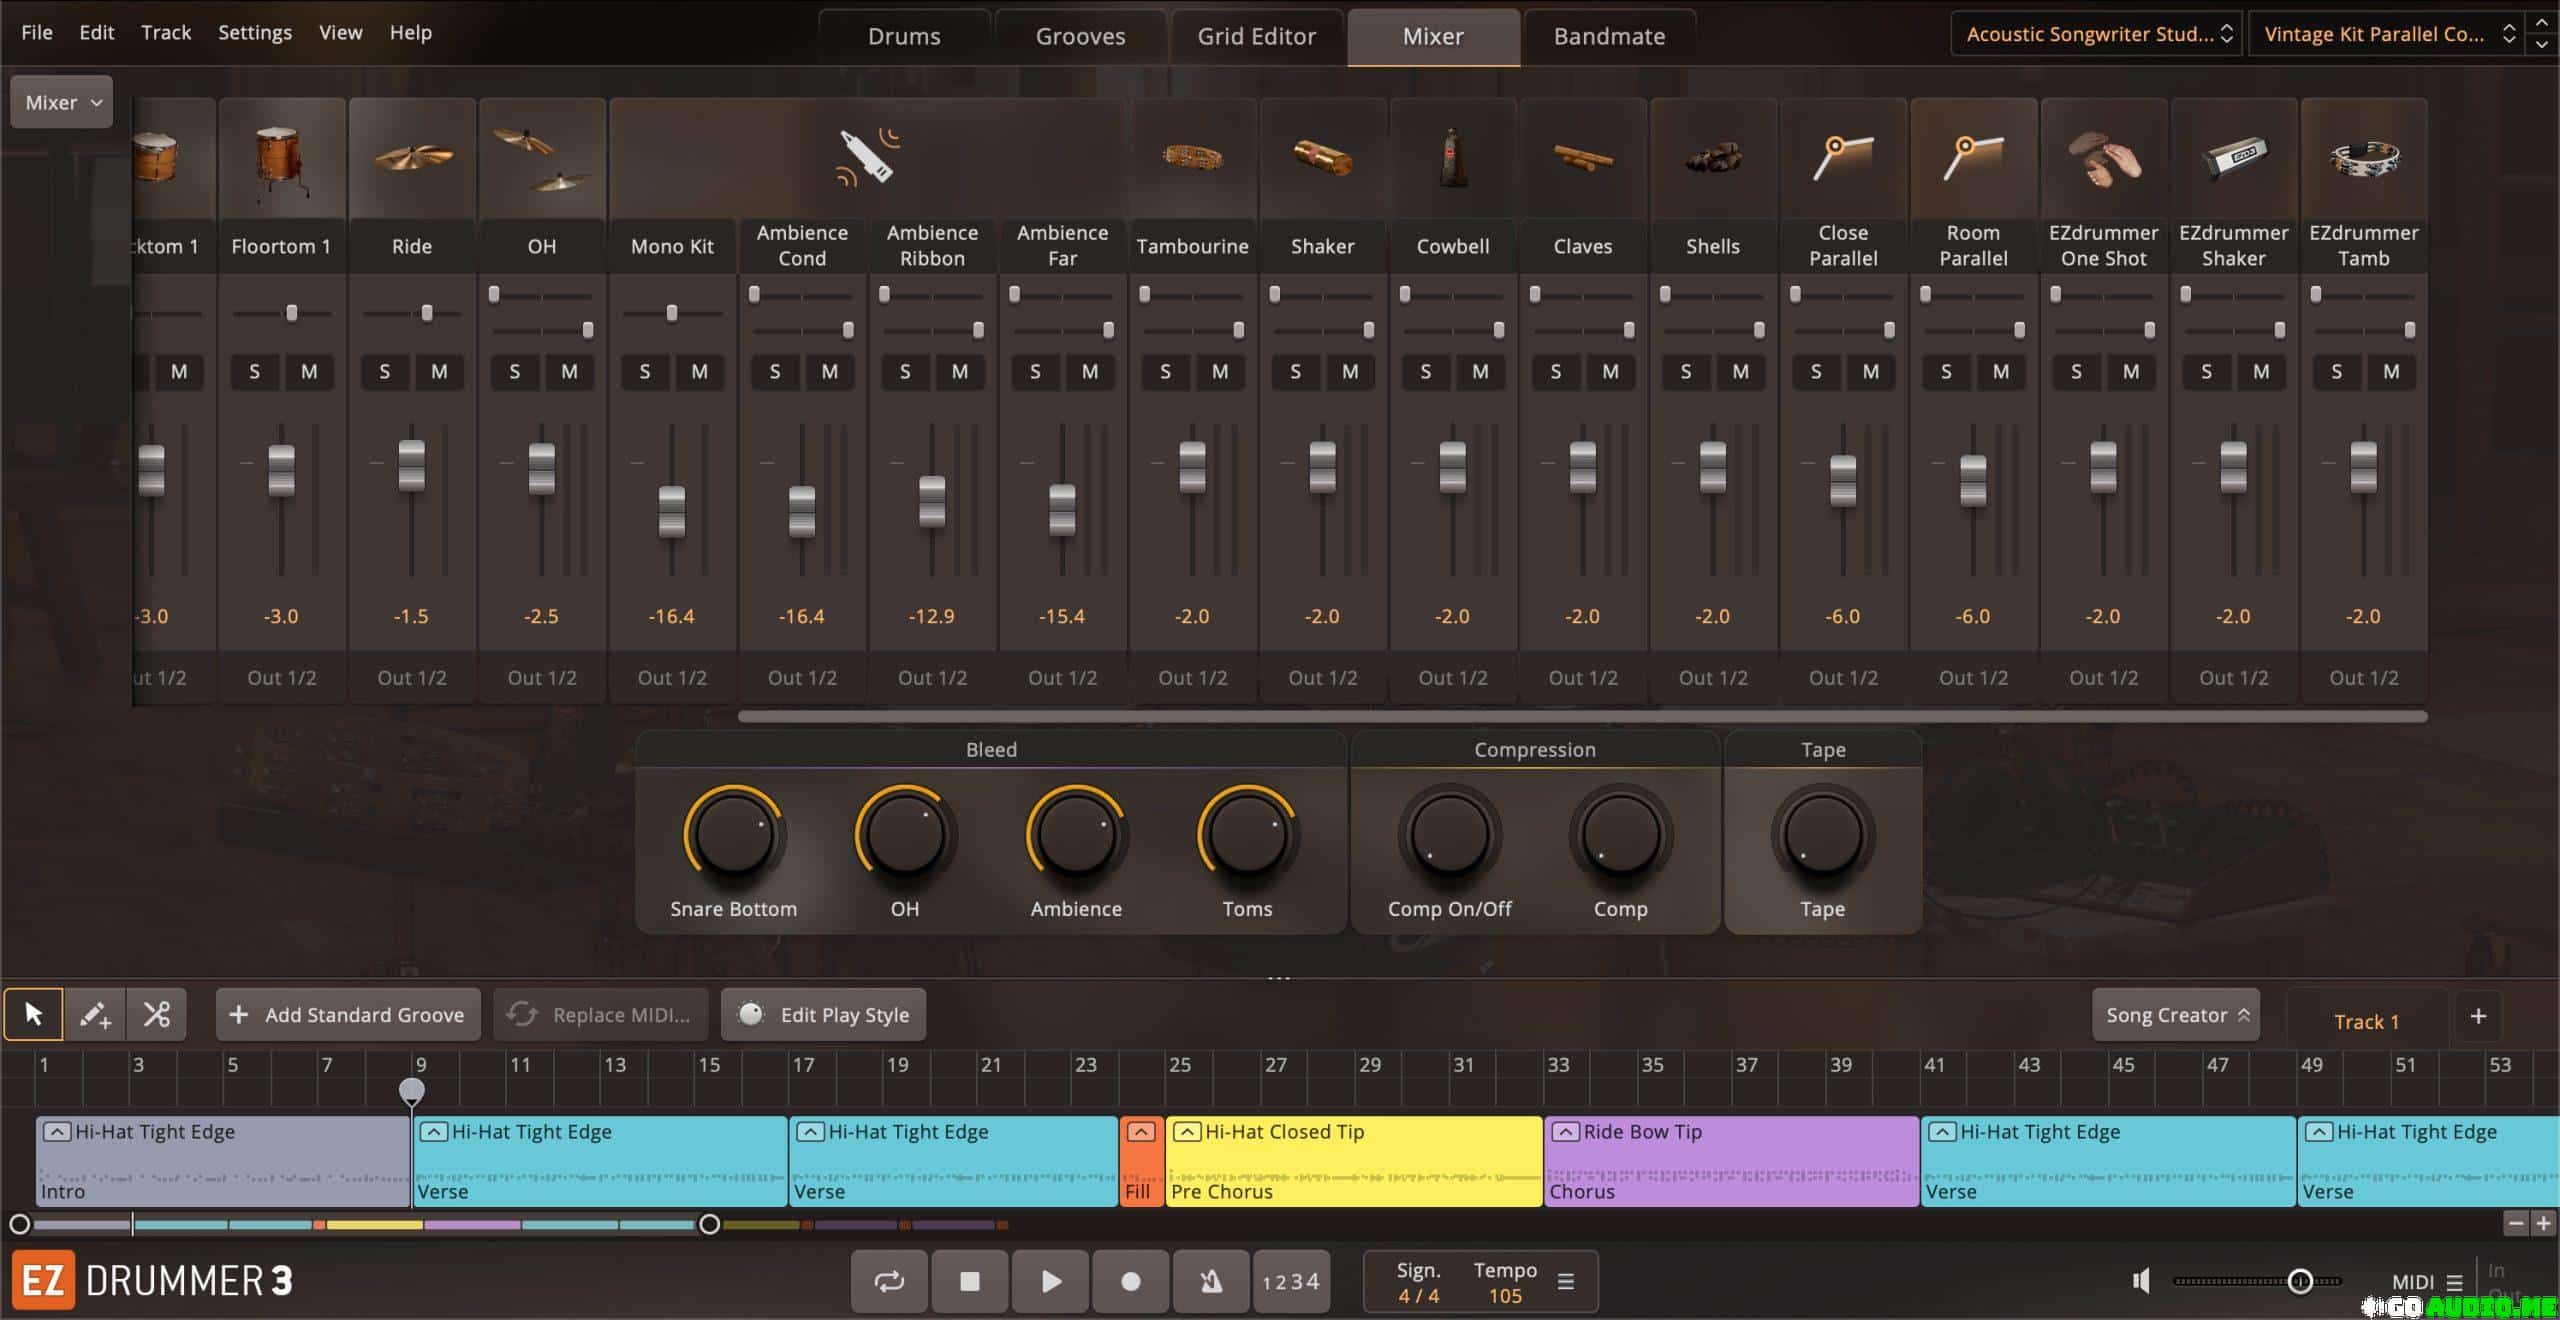Select the Track 1 tab
This screenshot has width=2560, height=1320.
click(2366, 1021)
